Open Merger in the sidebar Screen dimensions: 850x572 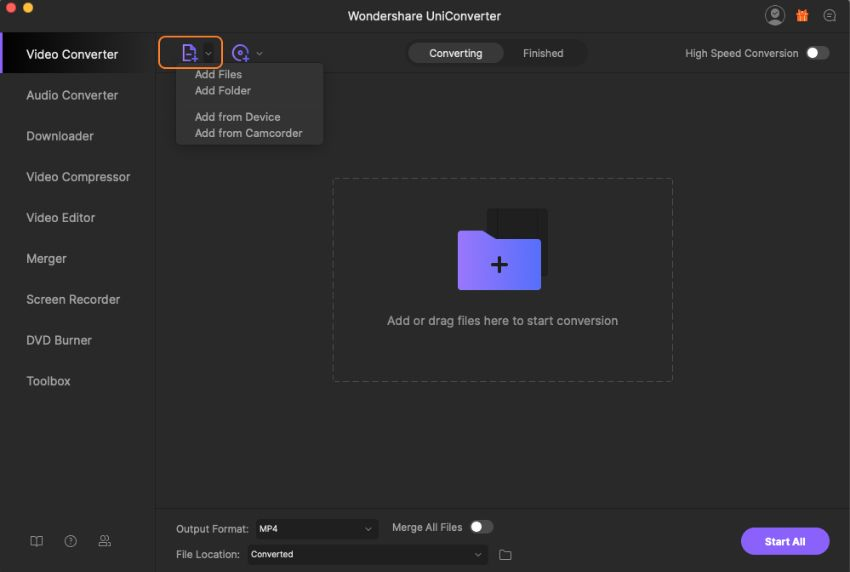pyautogui.click(x=46, y=259)
